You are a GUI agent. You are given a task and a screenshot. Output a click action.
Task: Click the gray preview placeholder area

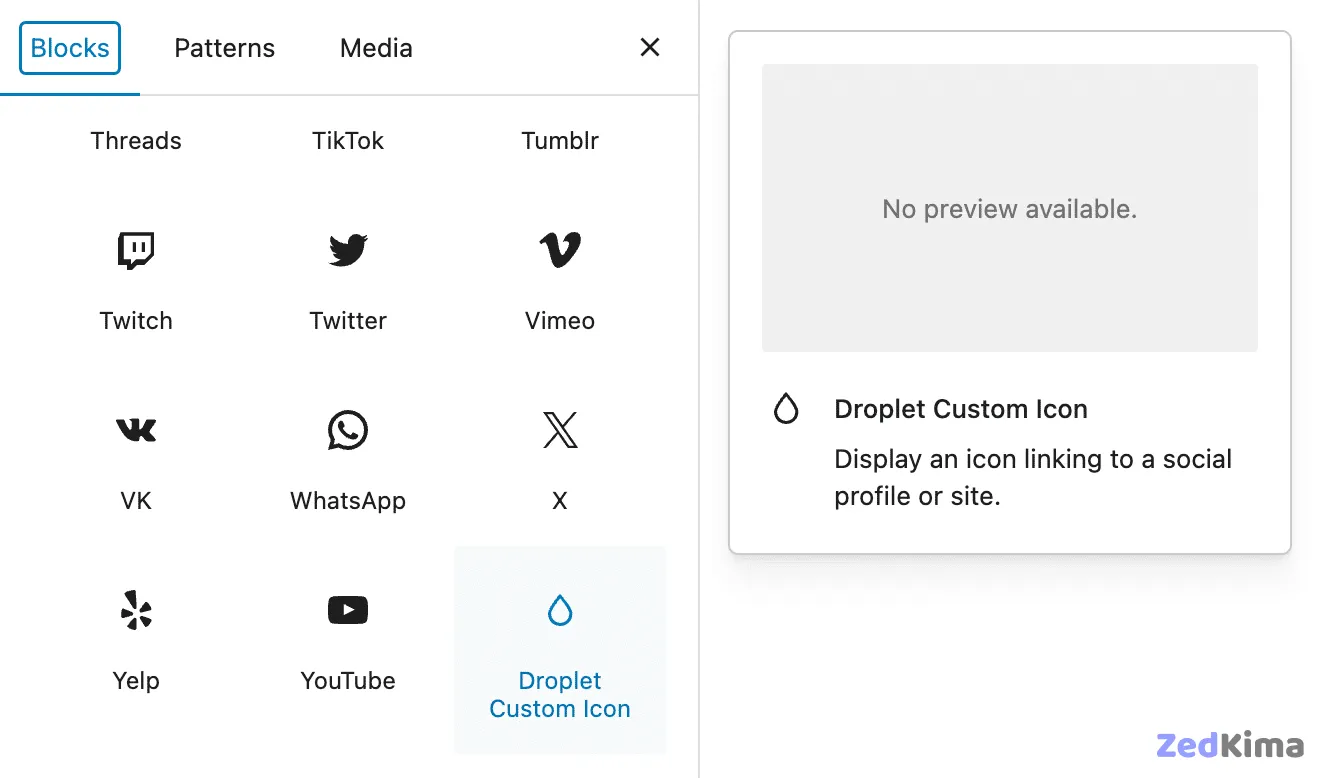(x=1009, y=208)
